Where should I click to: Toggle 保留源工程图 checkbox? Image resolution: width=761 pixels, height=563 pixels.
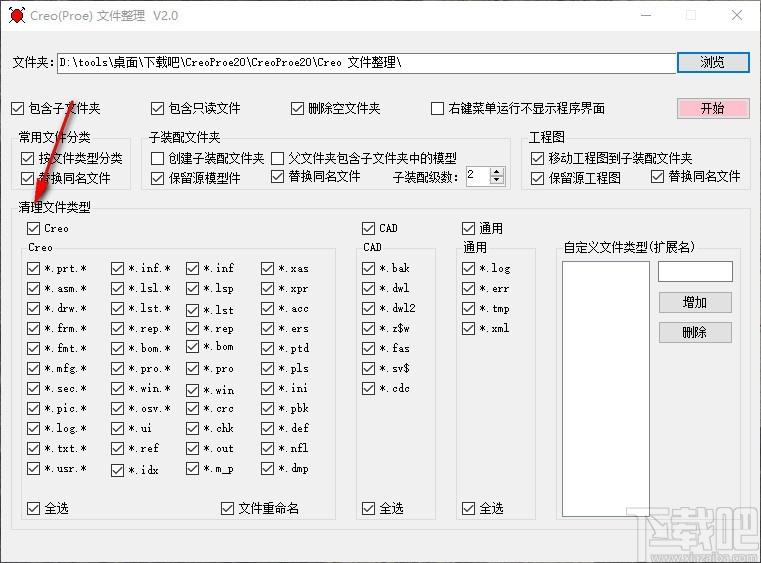[x=537, y=178]
